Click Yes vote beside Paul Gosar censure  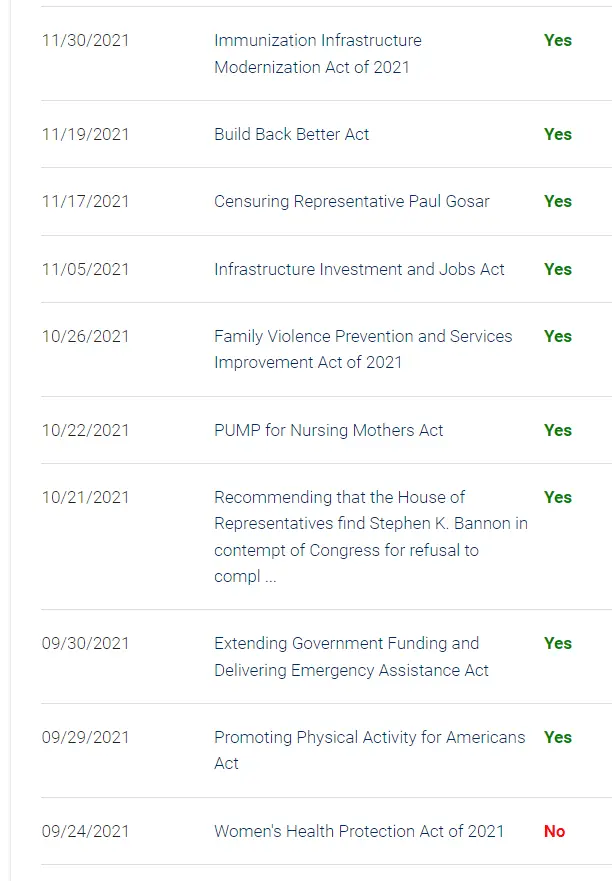[x=558, y=201]
